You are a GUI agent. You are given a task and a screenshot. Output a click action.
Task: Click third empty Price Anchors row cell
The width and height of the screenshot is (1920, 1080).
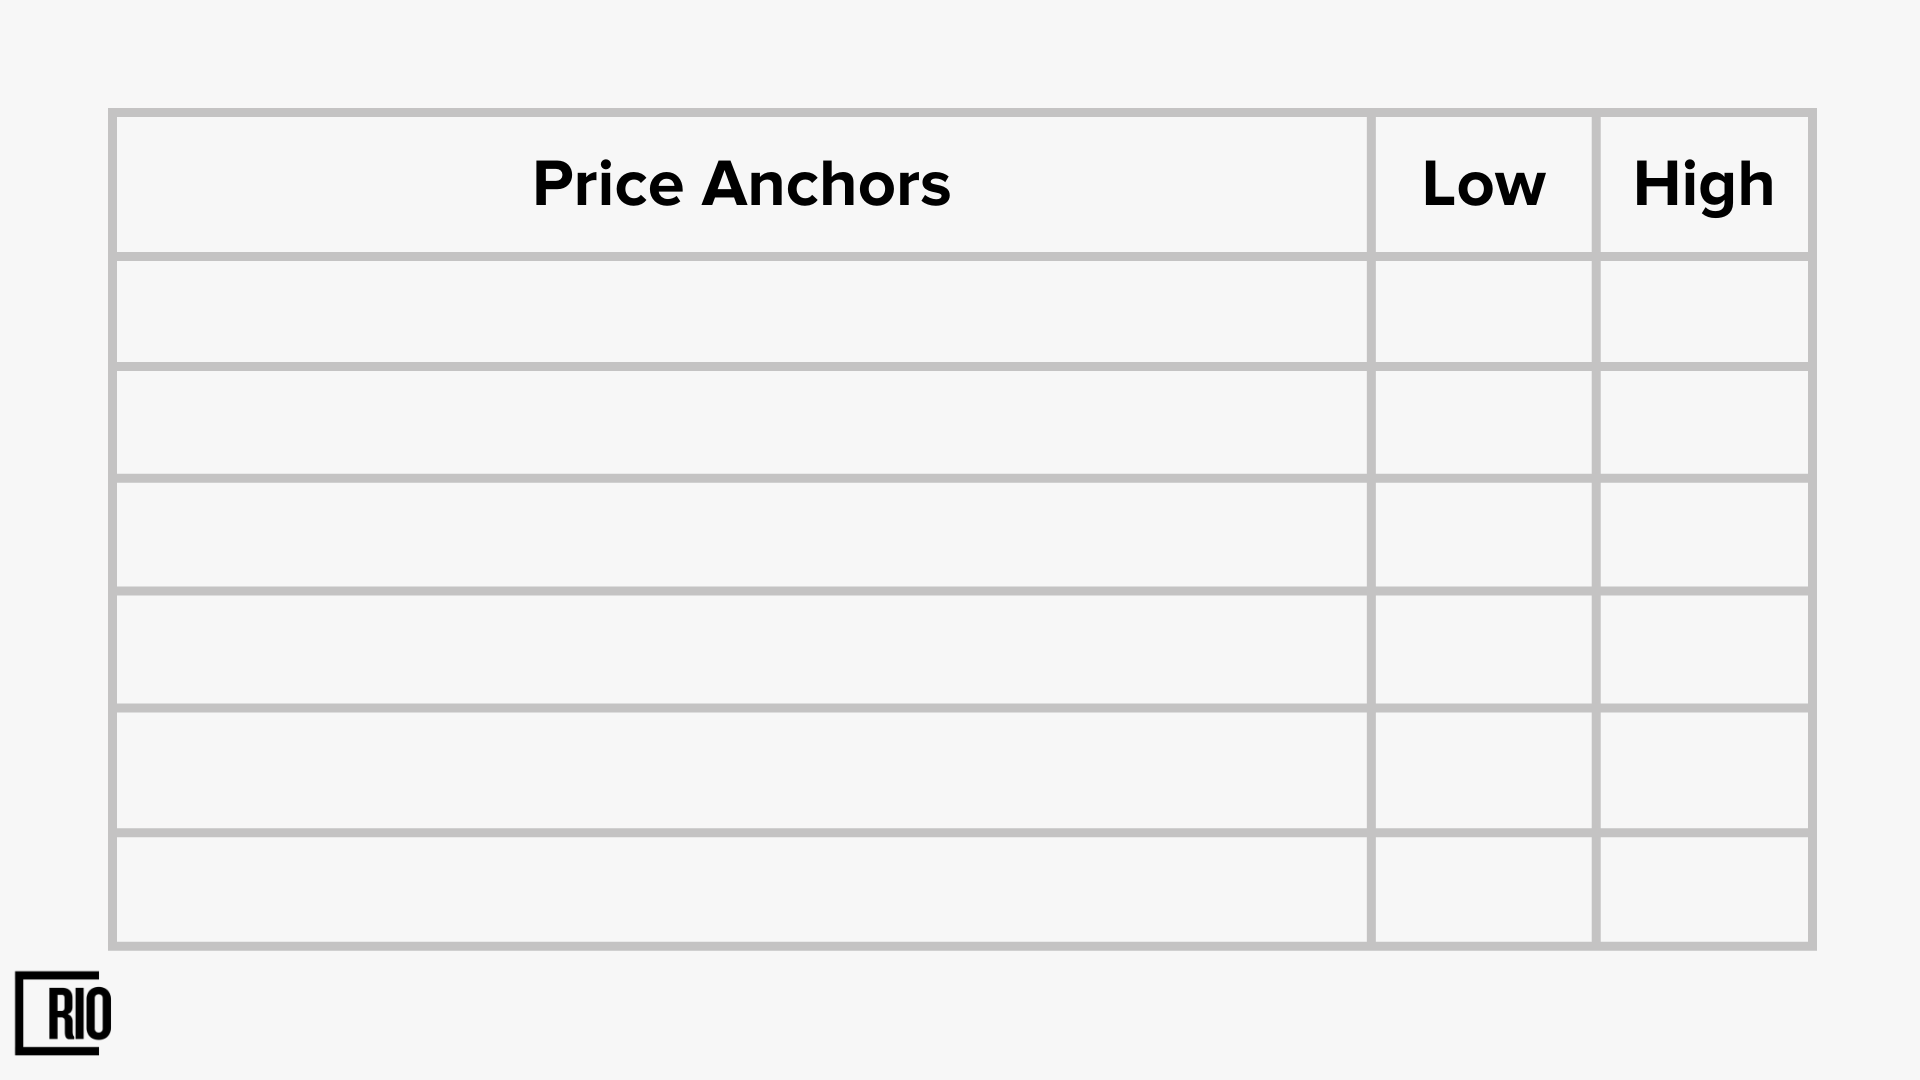tap(741, 535)
